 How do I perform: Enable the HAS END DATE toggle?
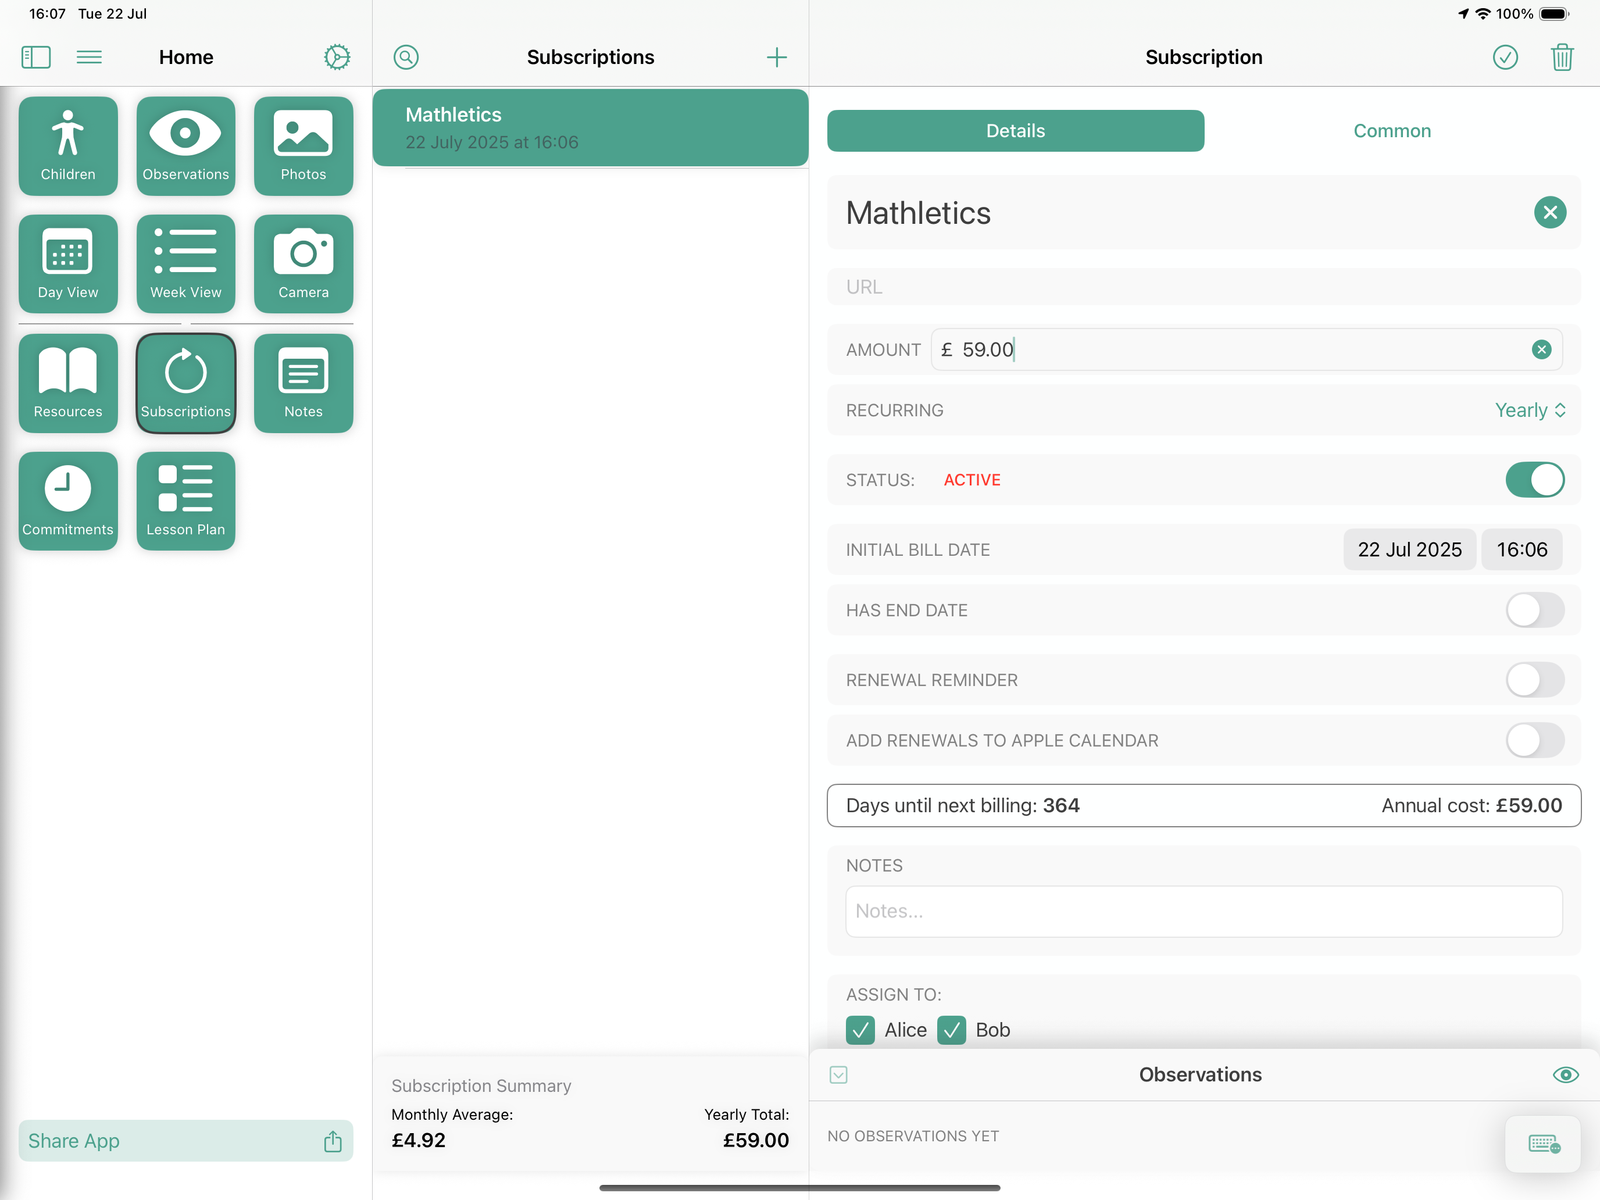[x=1534, y=610]
